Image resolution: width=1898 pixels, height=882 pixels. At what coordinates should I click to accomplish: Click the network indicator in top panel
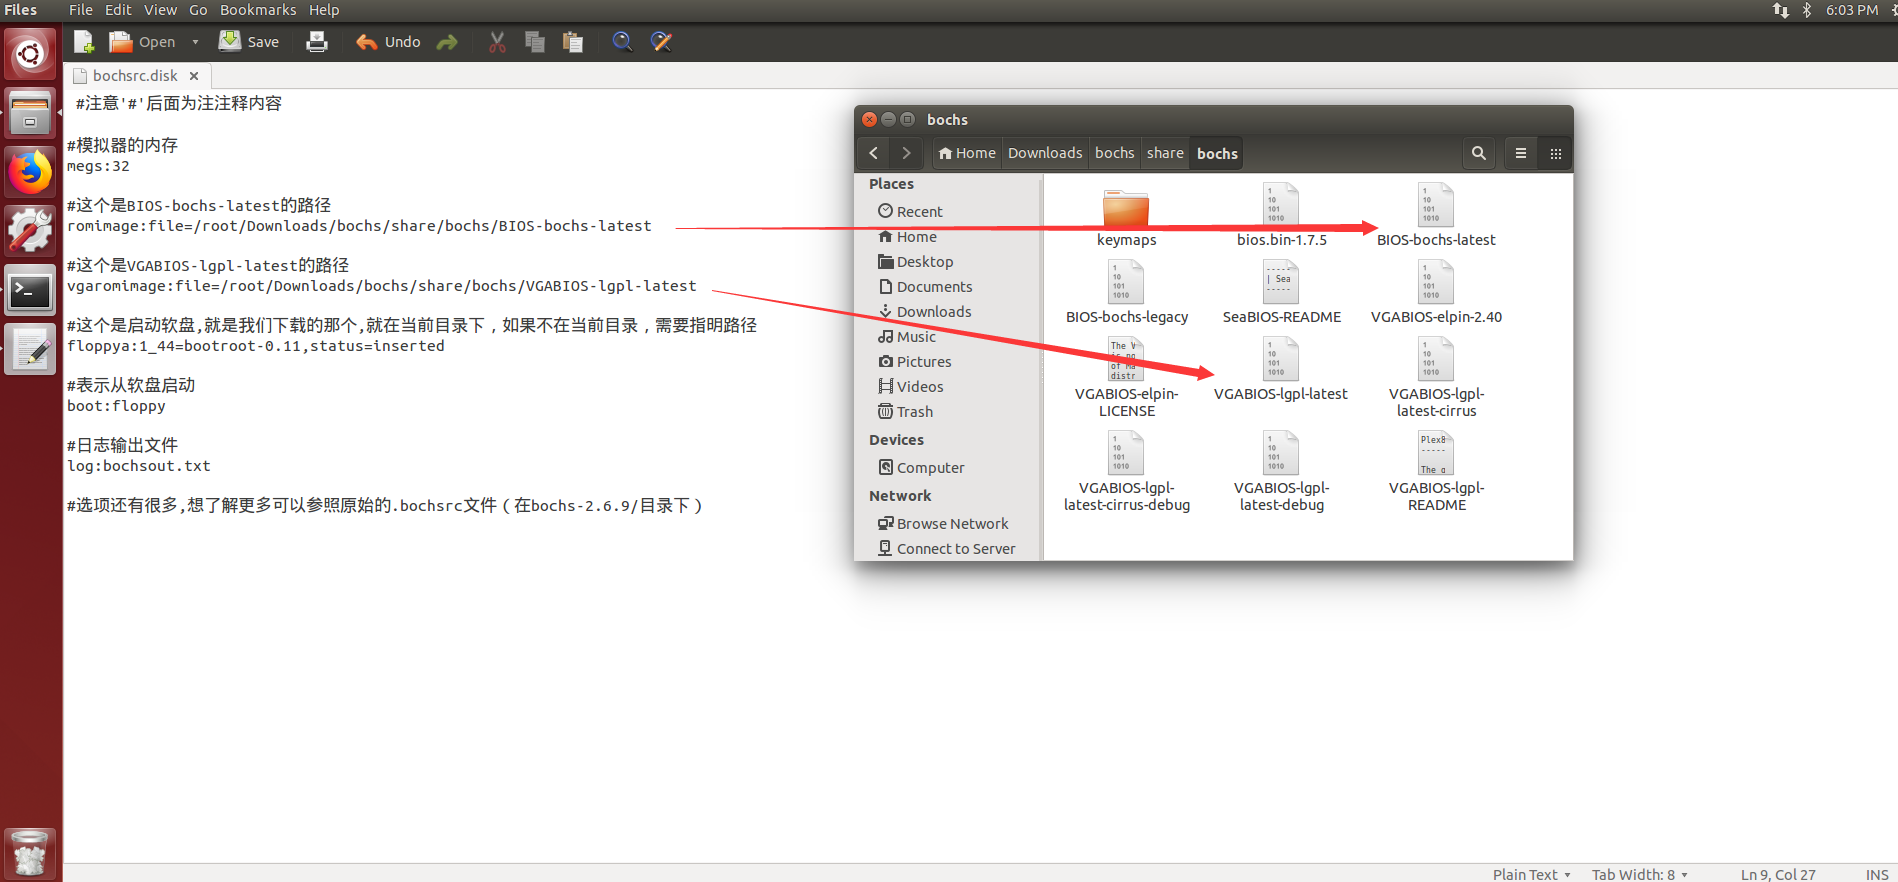(1781, 10)
